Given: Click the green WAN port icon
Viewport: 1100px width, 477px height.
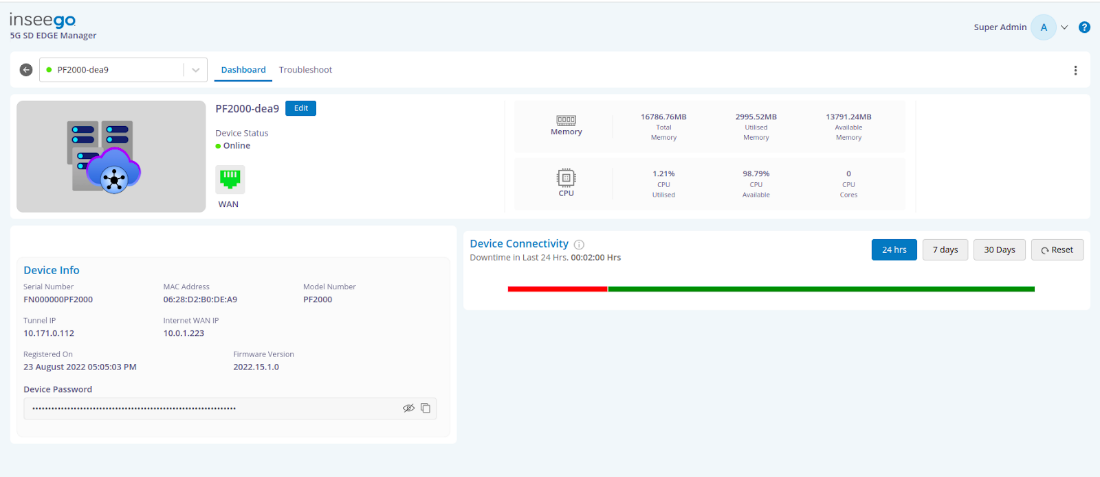Looking at the screenshot, I should click(230, 180).
